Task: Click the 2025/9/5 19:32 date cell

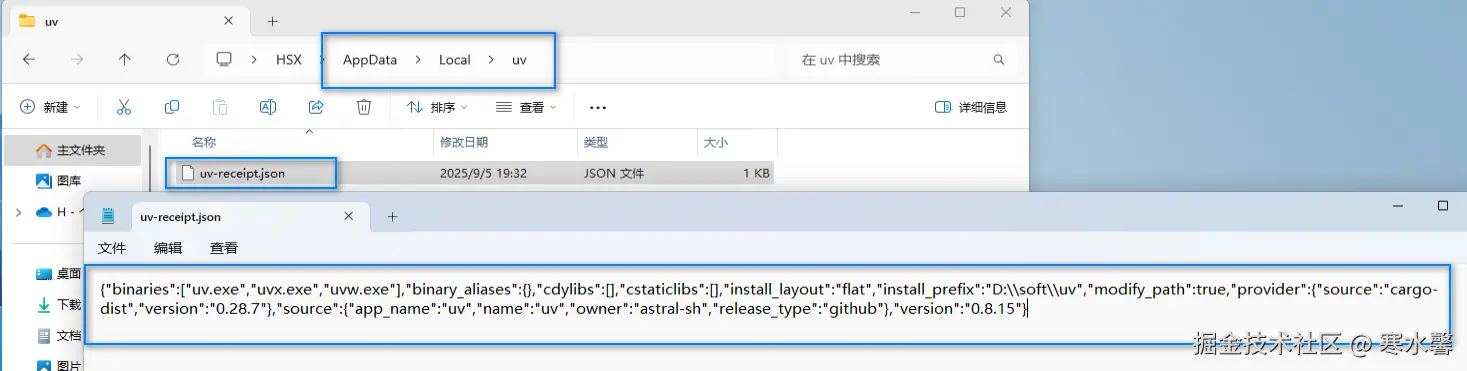Action: [x=483, y=173]
